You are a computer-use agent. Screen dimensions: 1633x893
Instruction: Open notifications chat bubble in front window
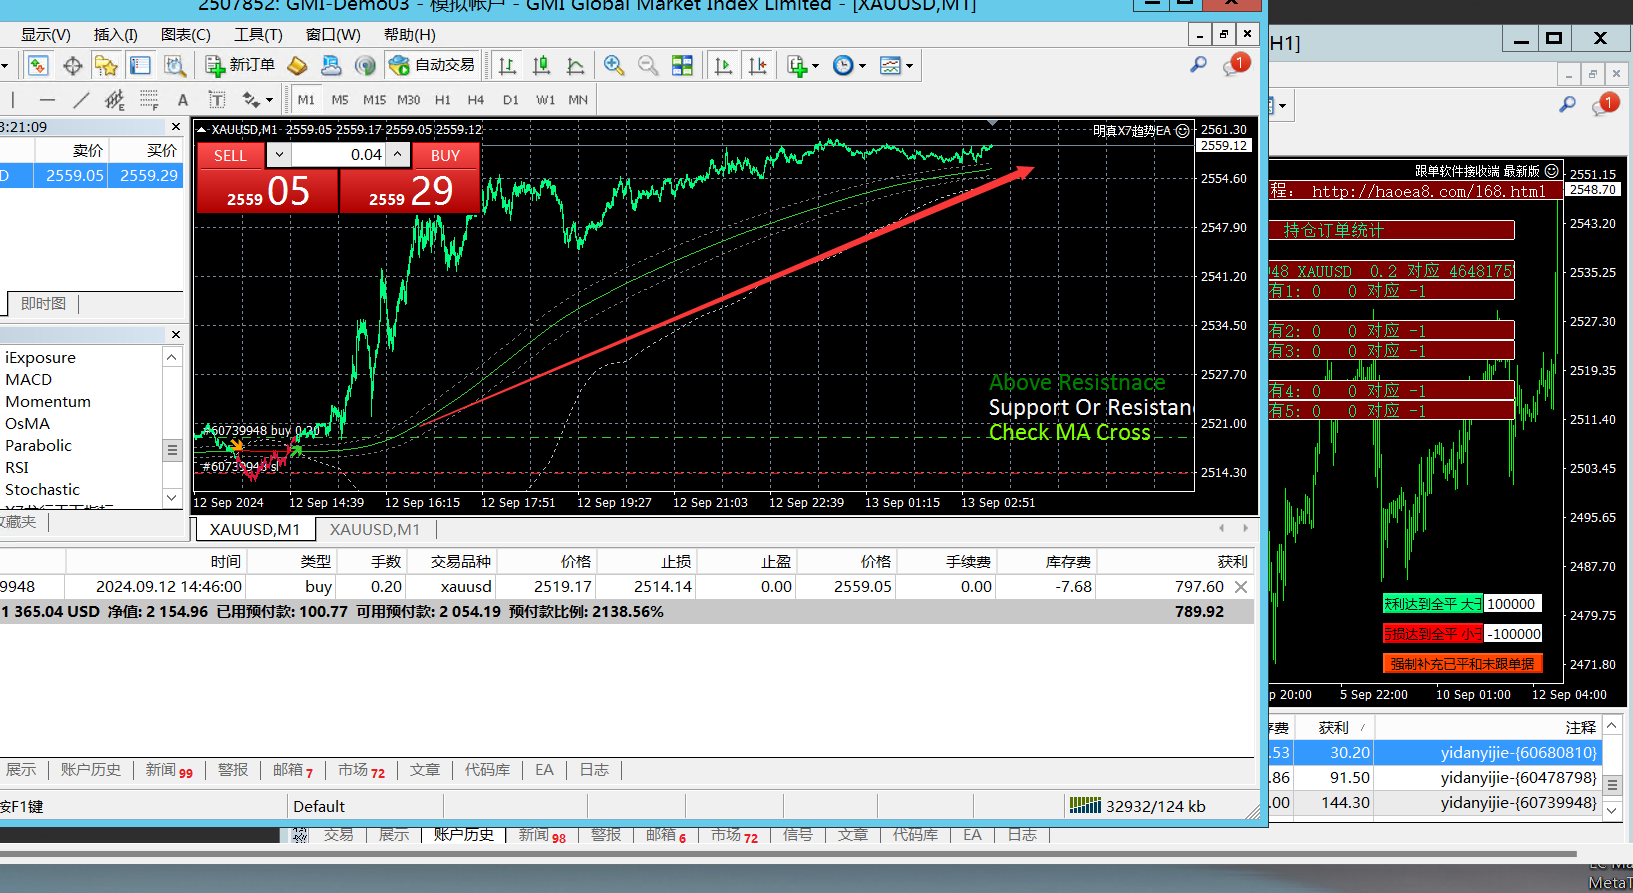click(1236, 65)
